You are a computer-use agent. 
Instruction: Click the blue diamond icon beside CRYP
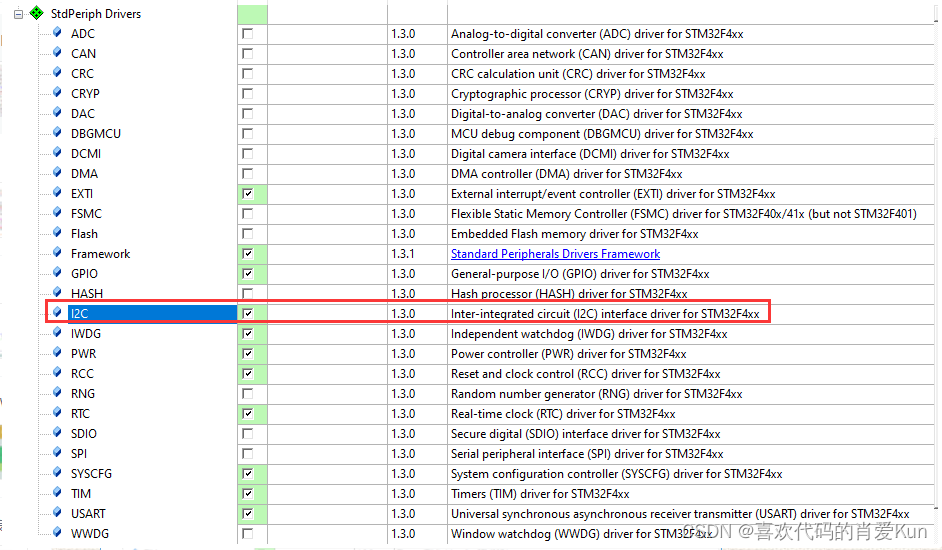[x=57, y=93]
